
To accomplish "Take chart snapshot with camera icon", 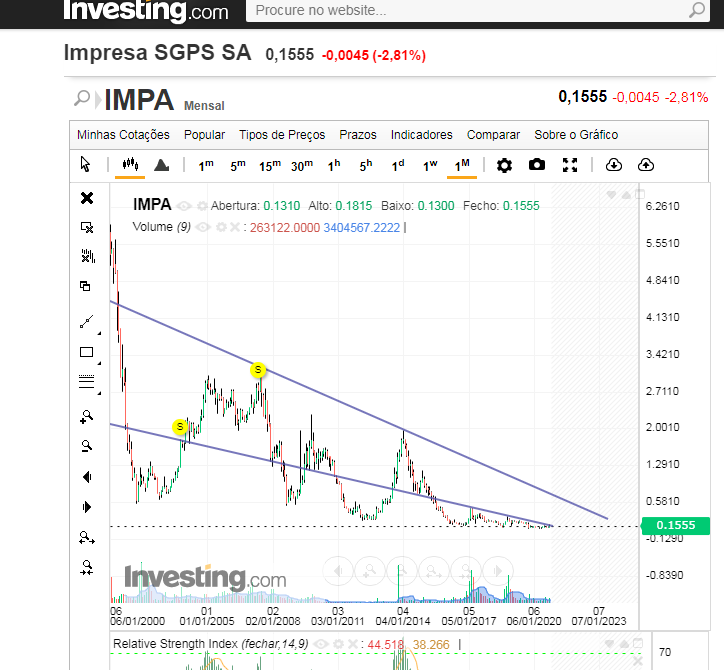I will pyautogui.click(x=537, y=164).
